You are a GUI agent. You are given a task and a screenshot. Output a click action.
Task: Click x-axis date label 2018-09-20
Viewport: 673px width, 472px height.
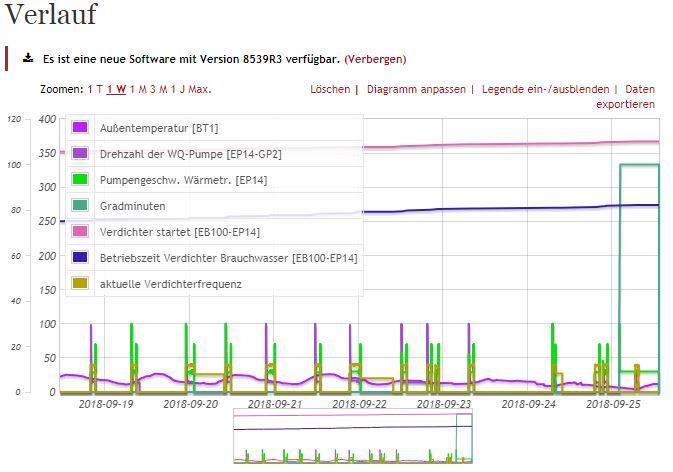tap(191, 404)
